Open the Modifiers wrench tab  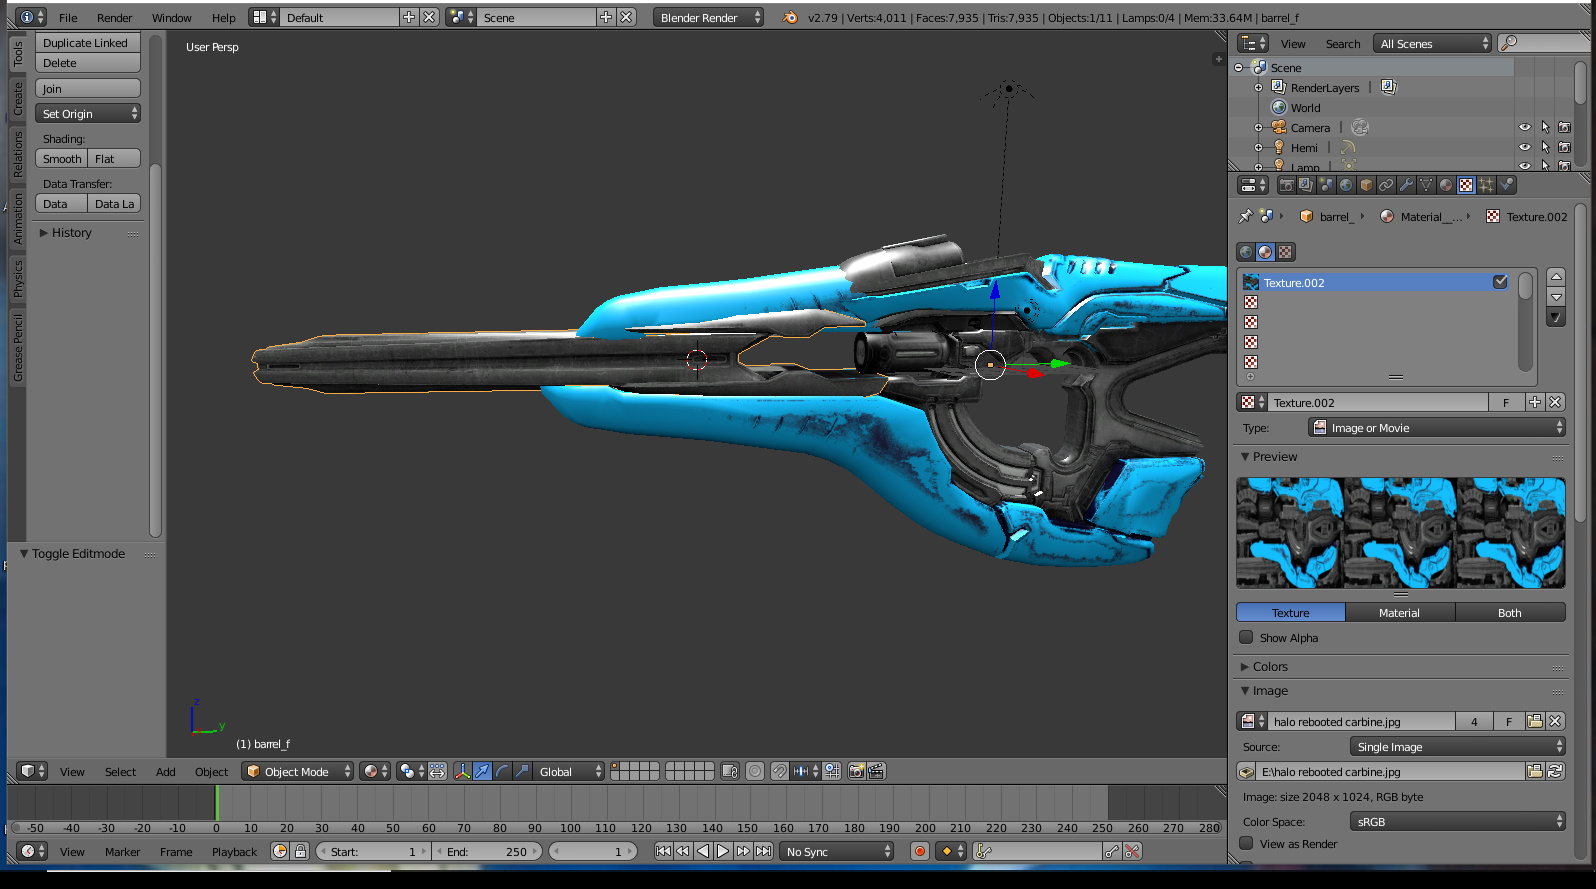pyautogui.click(x=1406, y=185)
